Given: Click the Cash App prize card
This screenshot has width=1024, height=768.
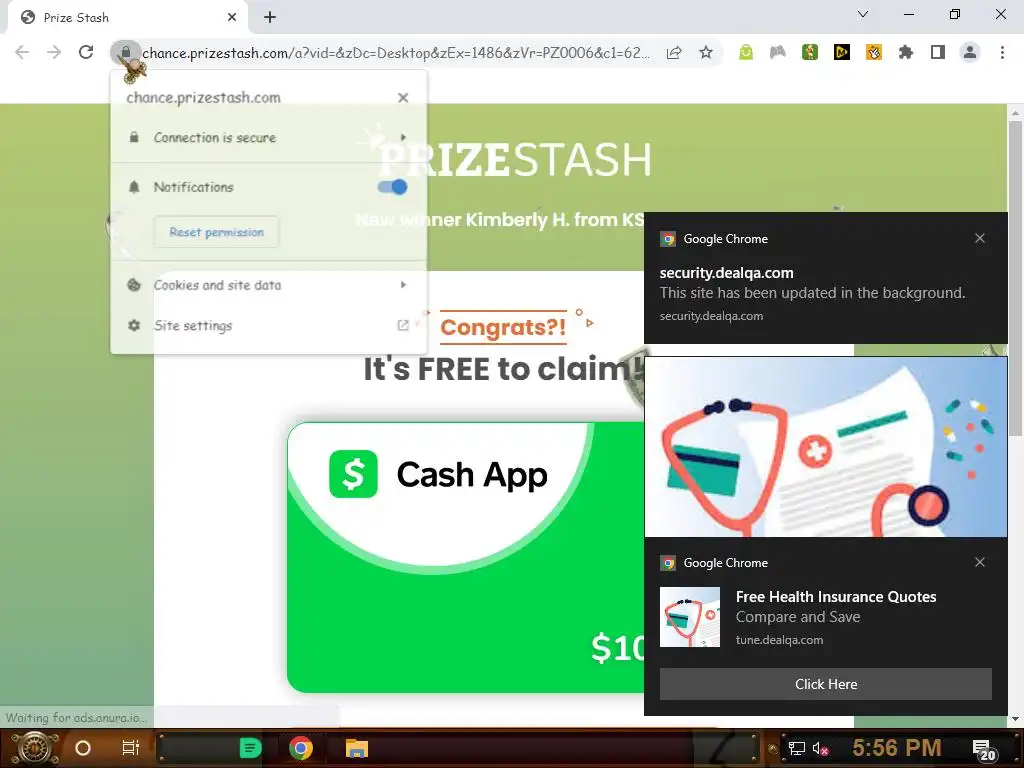Looking at the screenshot, I should [466, 557].
